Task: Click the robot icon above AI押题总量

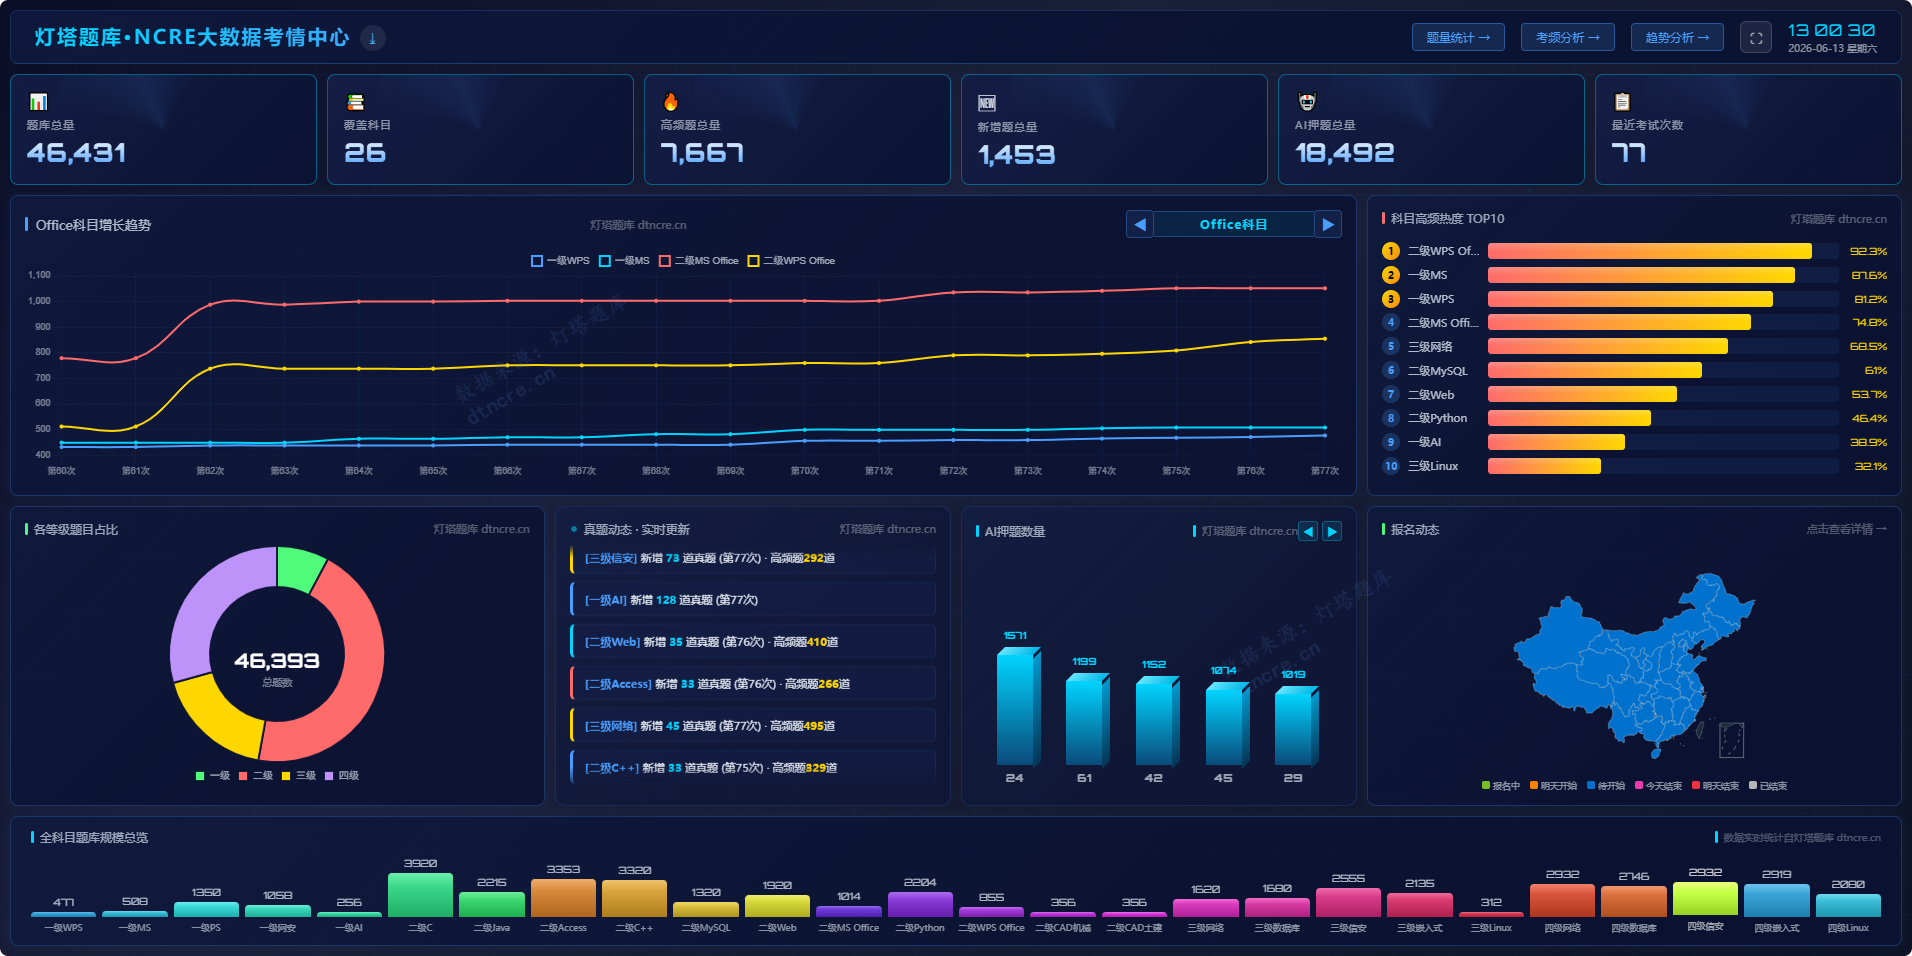Action: pyautogui.click(x=1306, y=102)
